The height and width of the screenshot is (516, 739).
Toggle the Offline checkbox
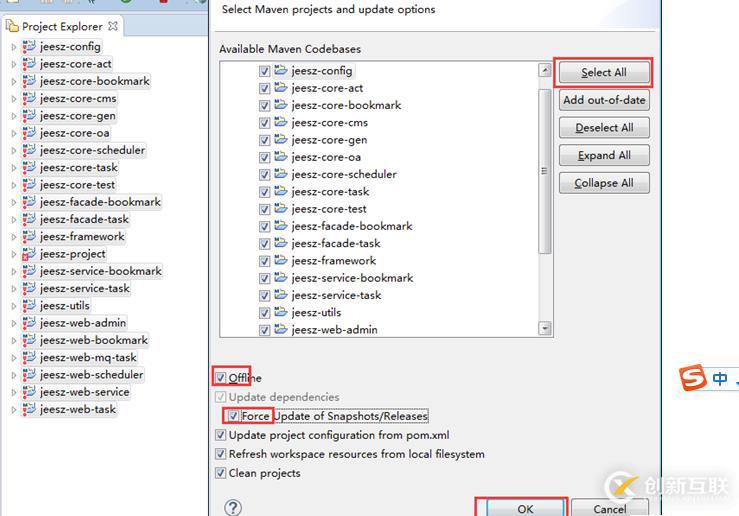pyautogui.click(x=220, y=377)
